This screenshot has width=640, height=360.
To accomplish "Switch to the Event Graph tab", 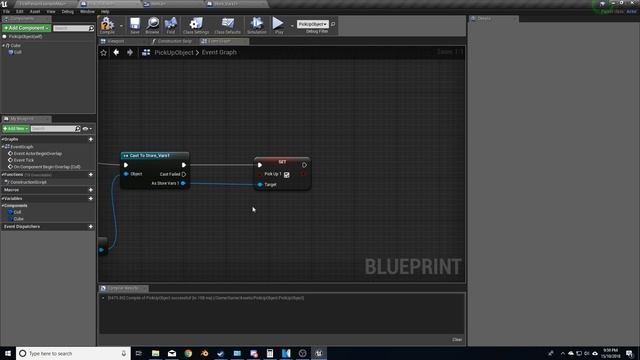I will [224, 41].
